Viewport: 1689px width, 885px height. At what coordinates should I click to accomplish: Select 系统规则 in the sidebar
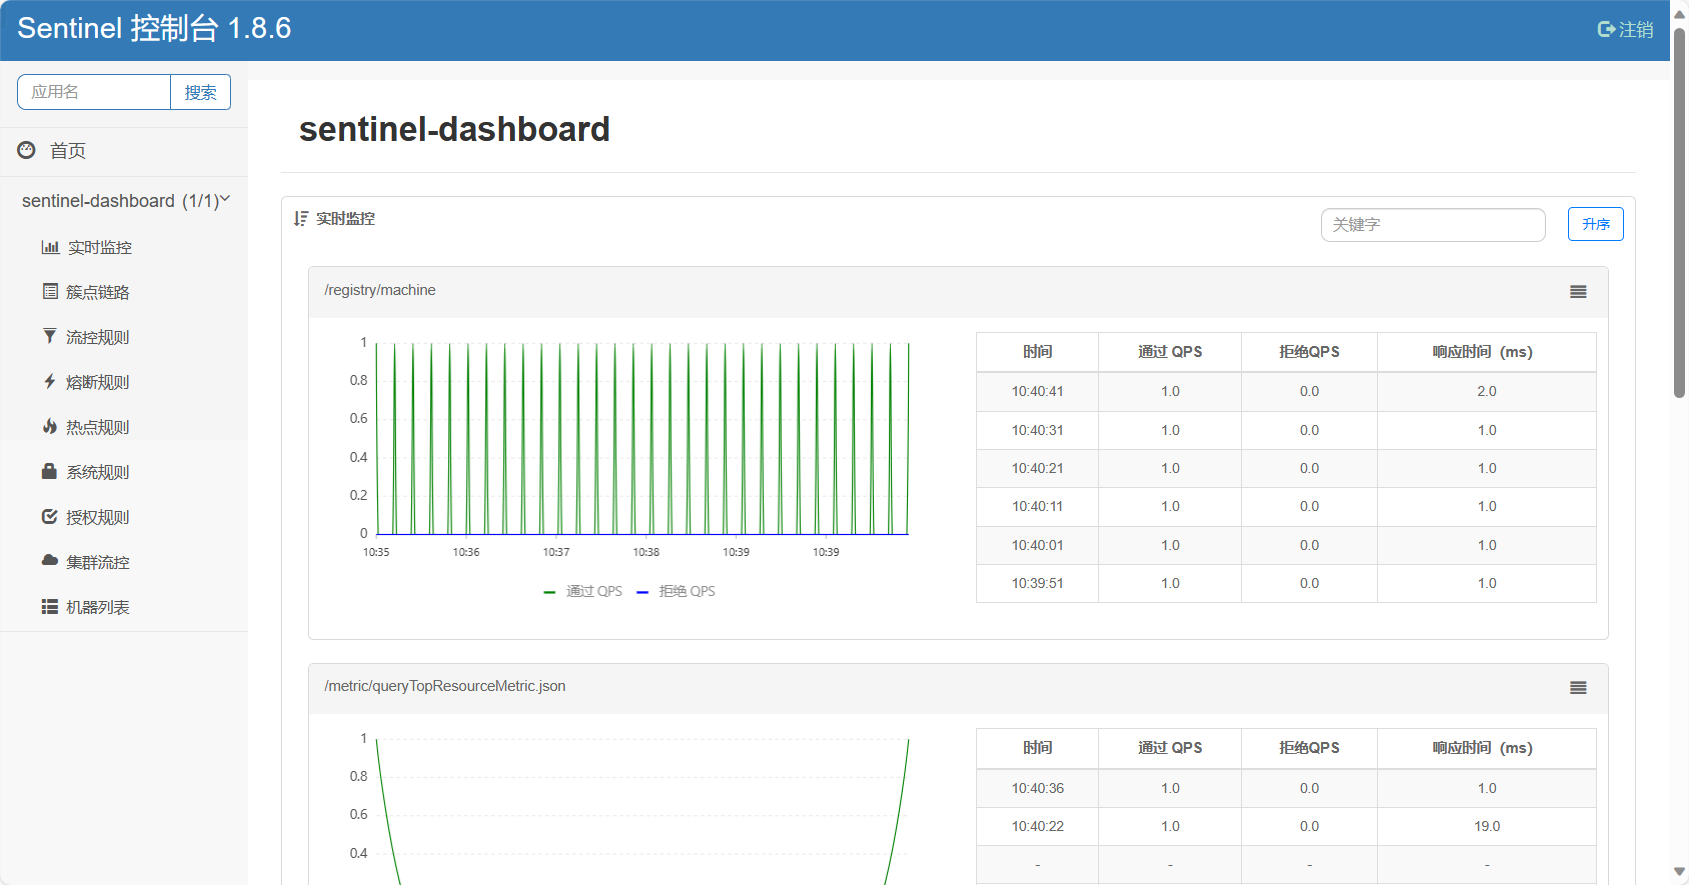[x=98, y=473]
